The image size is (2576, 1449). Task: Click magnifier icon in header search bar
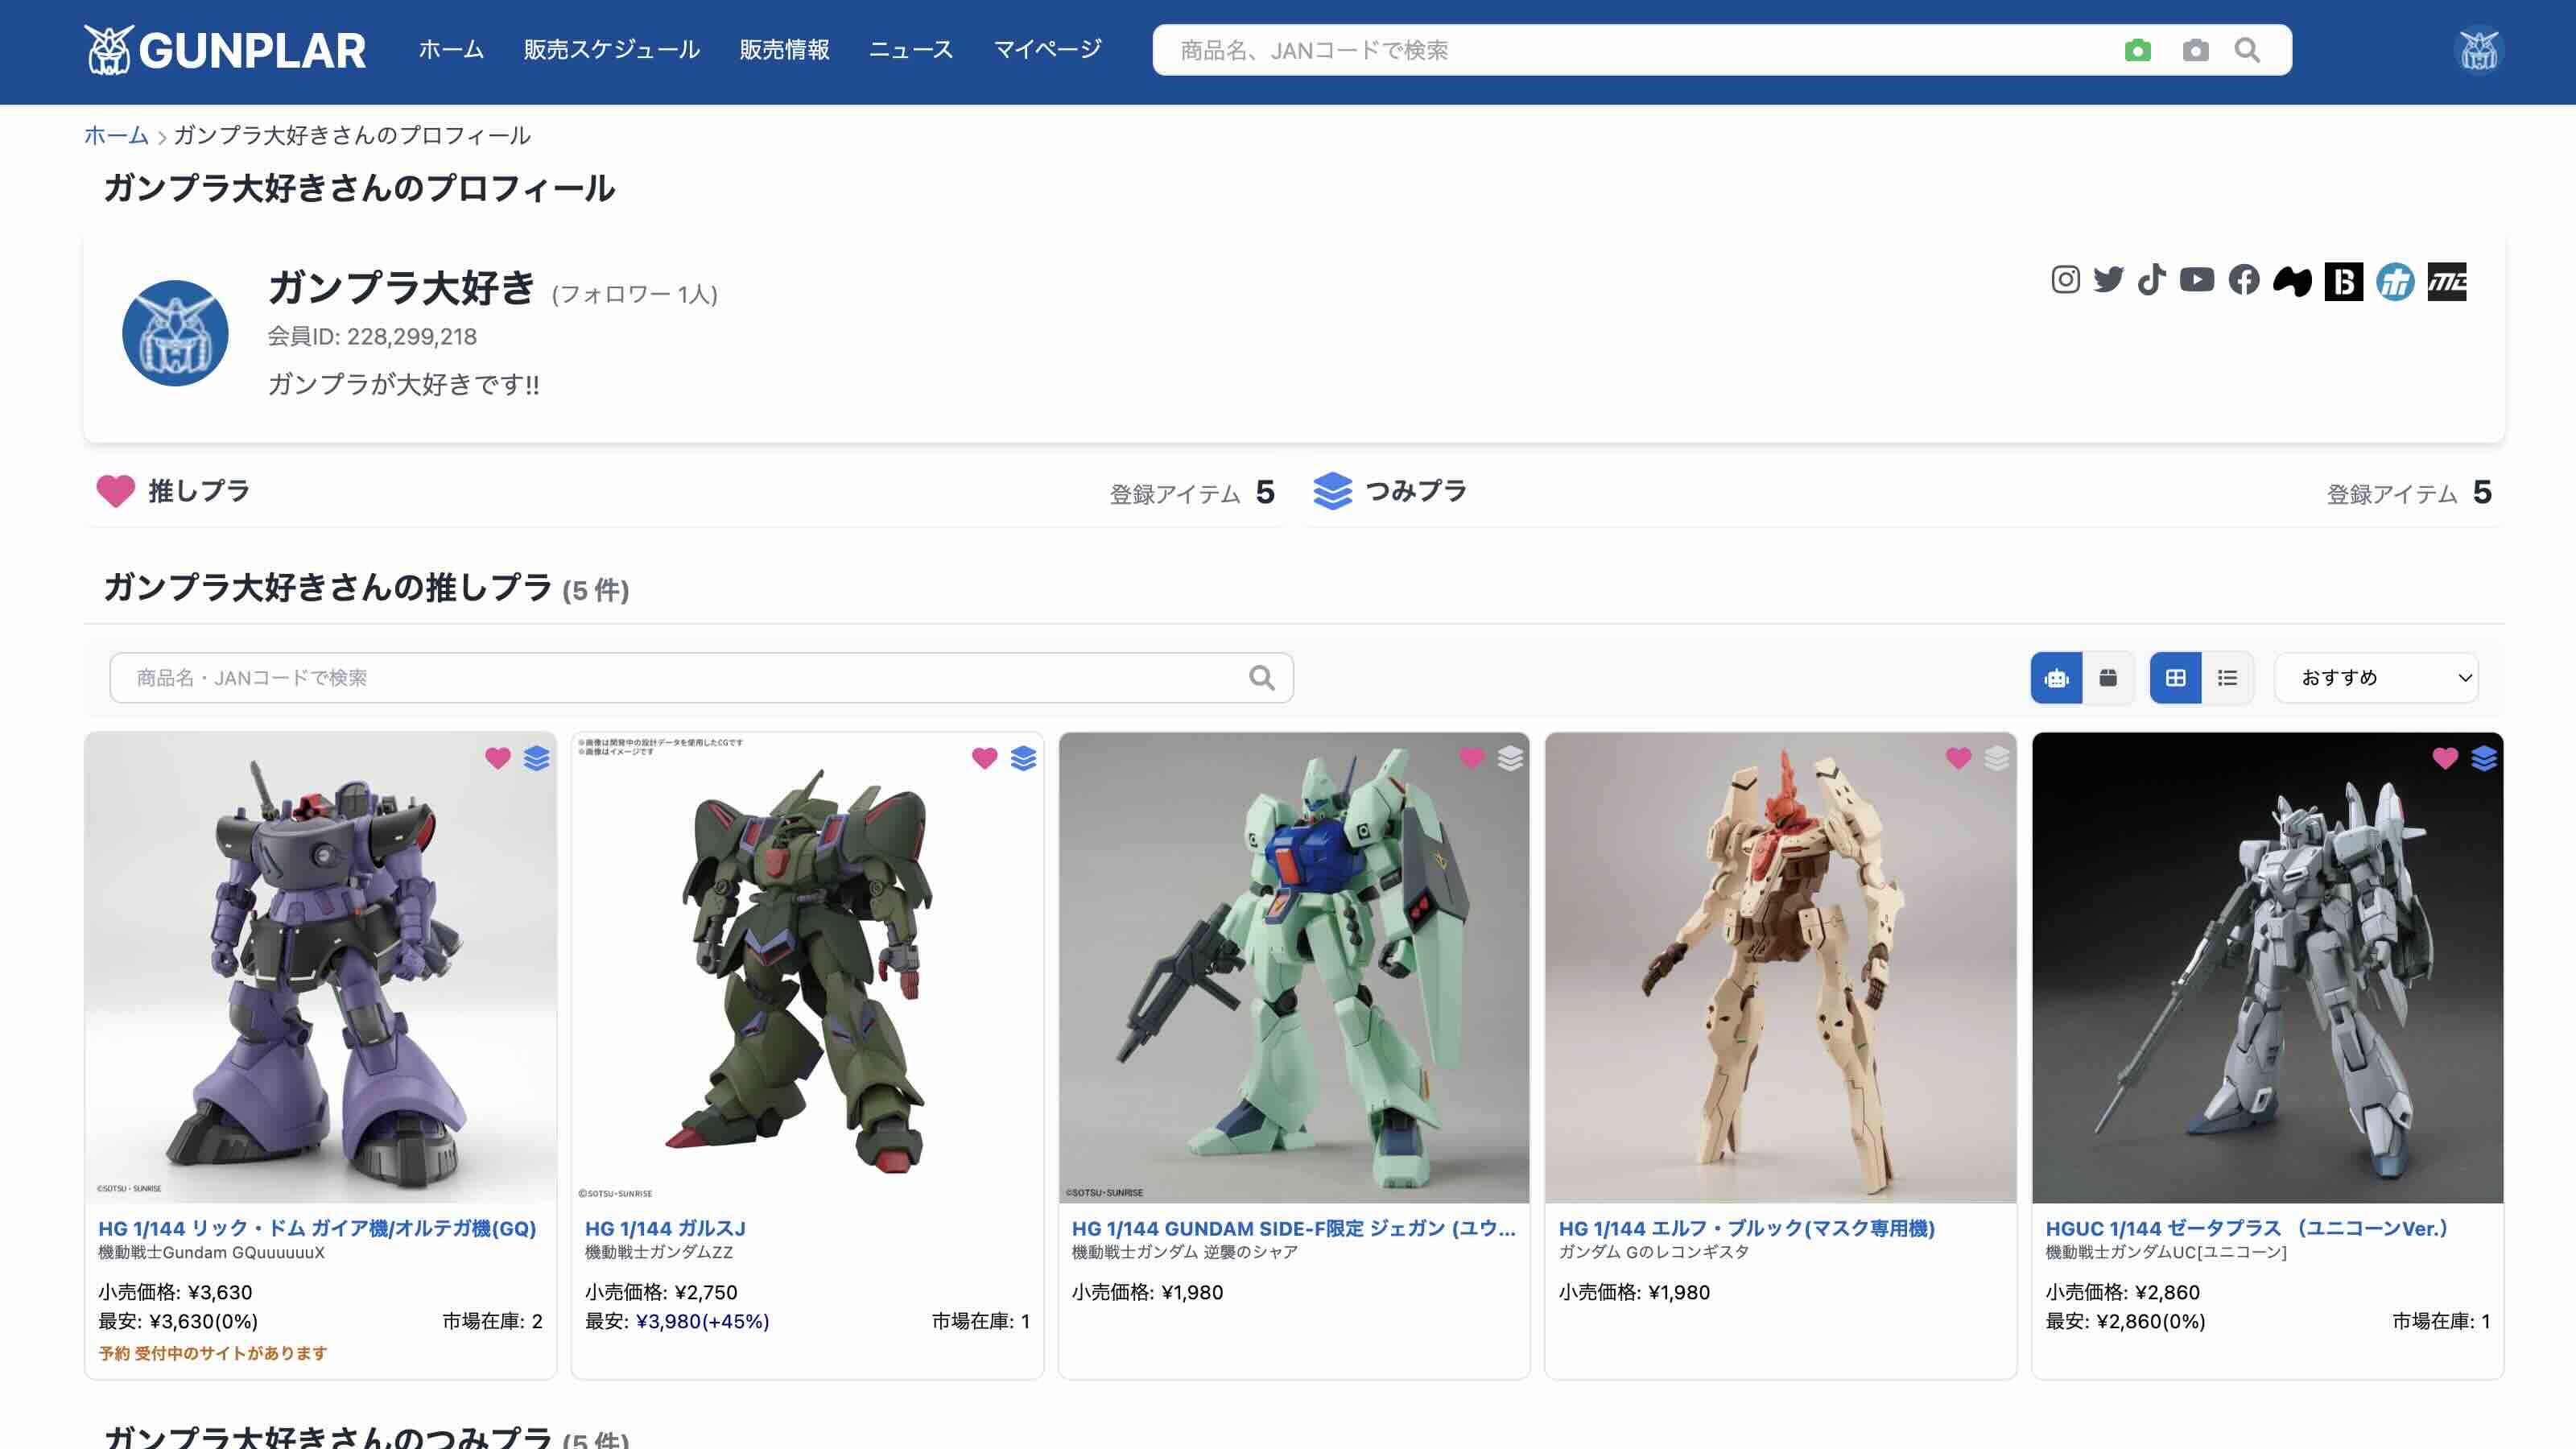pyautogui.click(x=2247, y=50)
